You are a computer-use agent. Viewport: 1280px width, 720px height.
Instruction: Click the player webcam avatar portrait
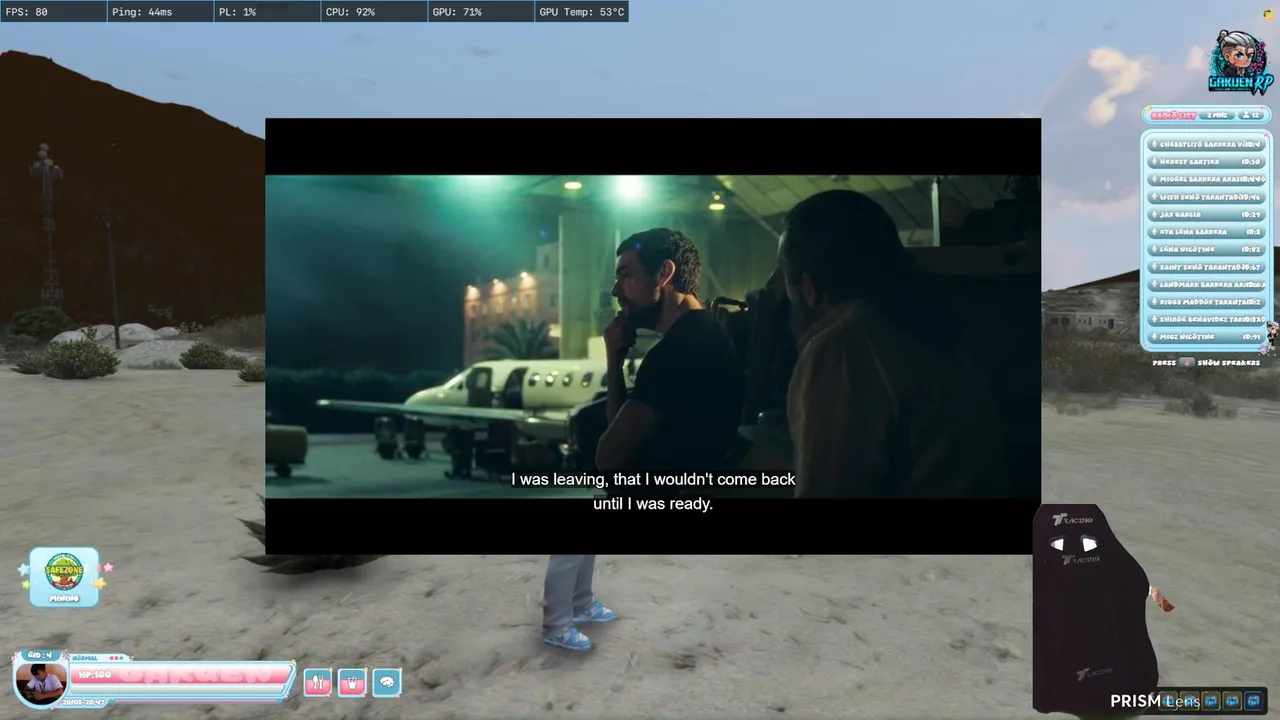[x=42, y=684]
